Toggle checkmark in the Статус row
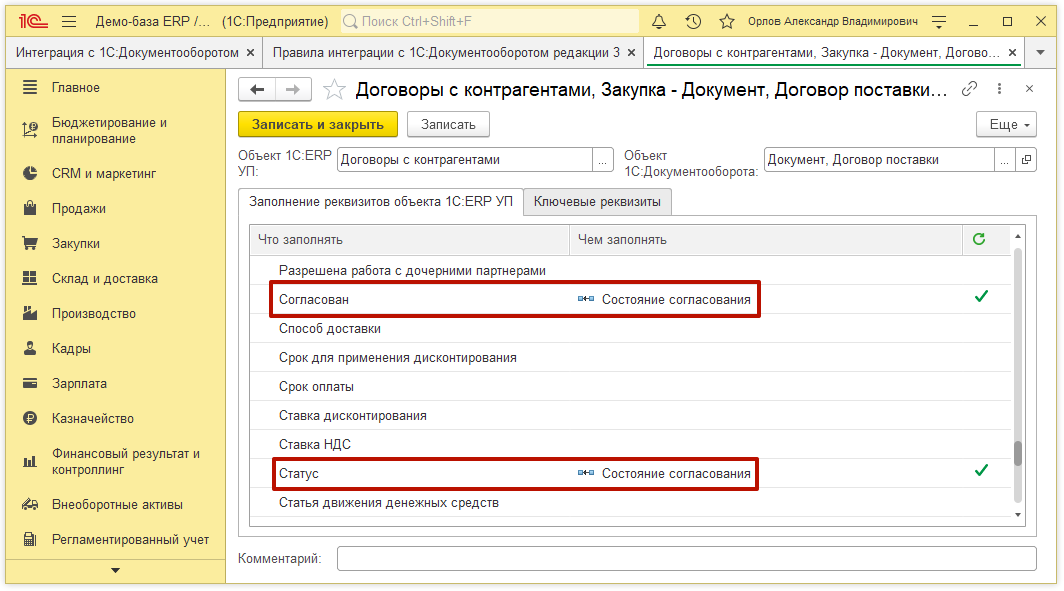The image size is (1064, 591). 981,470
